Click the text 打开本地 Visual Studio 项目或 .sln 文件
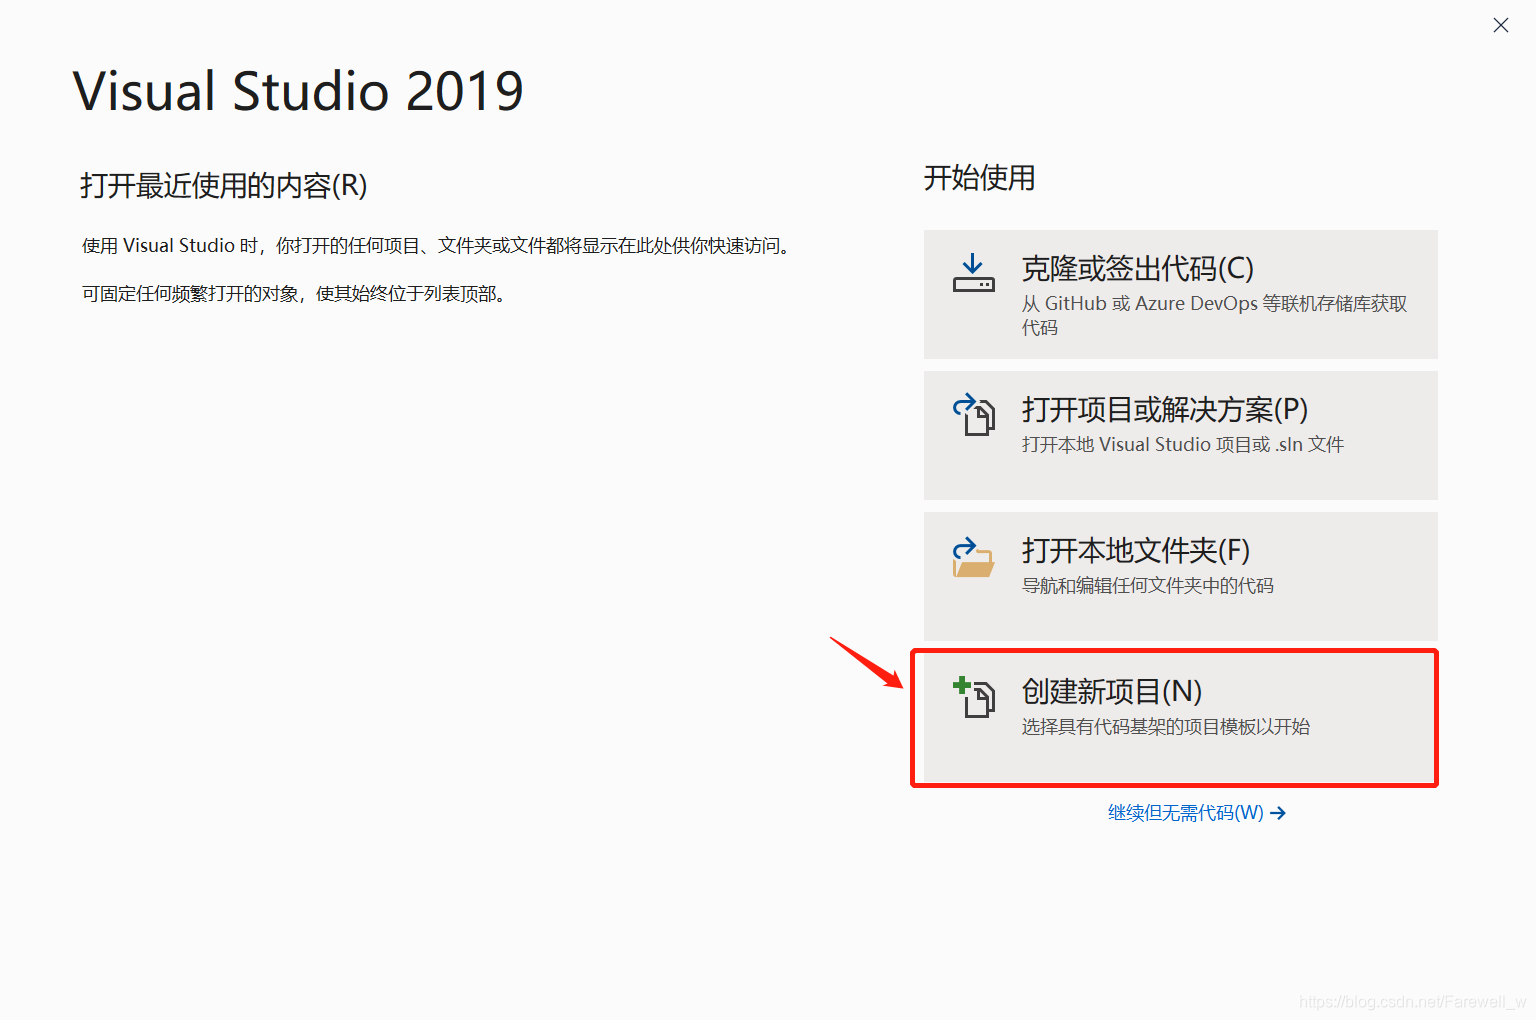 pyautogui.click(x=1183, y=445)
